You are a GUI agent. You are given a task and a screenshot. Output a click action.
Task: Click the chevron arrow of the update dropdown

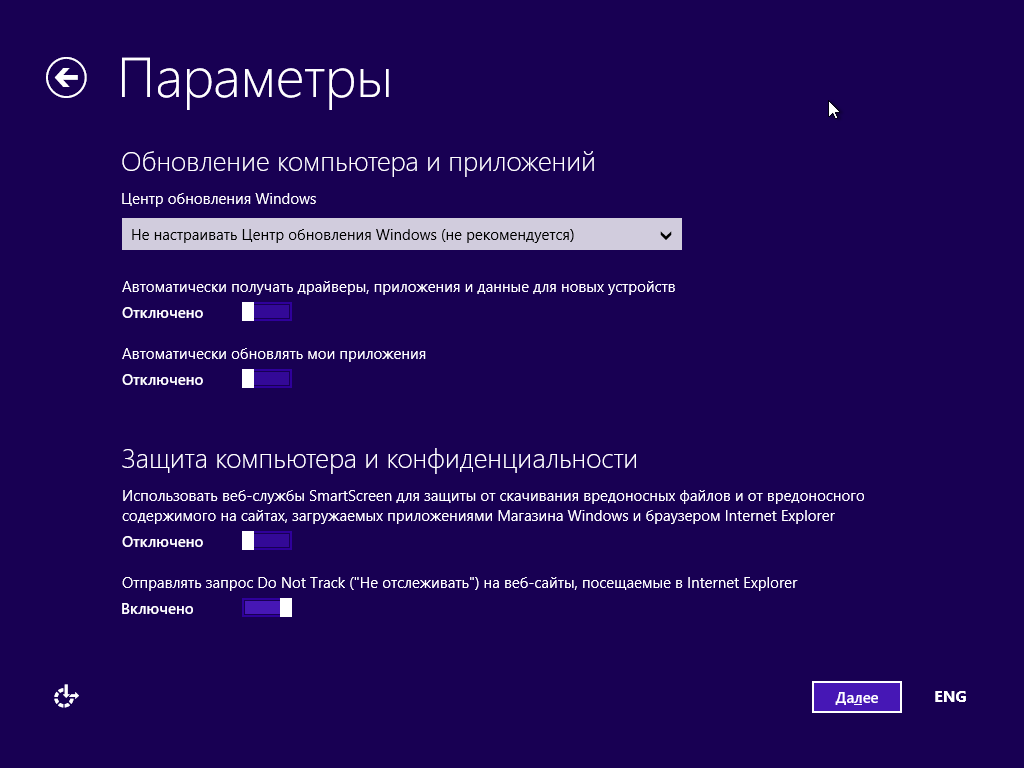point(666,236)
